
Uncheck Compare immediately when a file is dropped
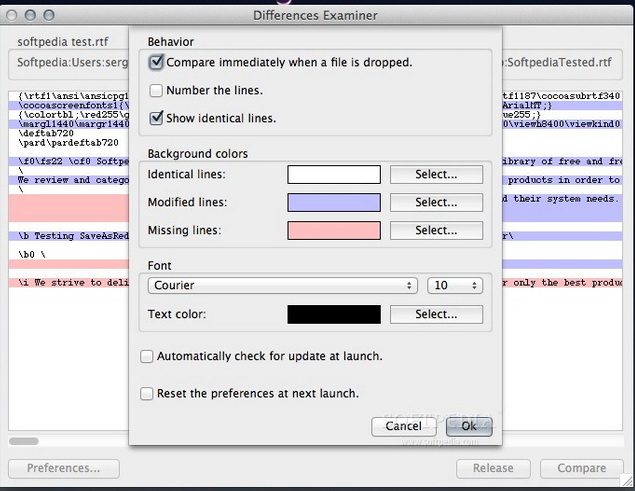point(156,62)
